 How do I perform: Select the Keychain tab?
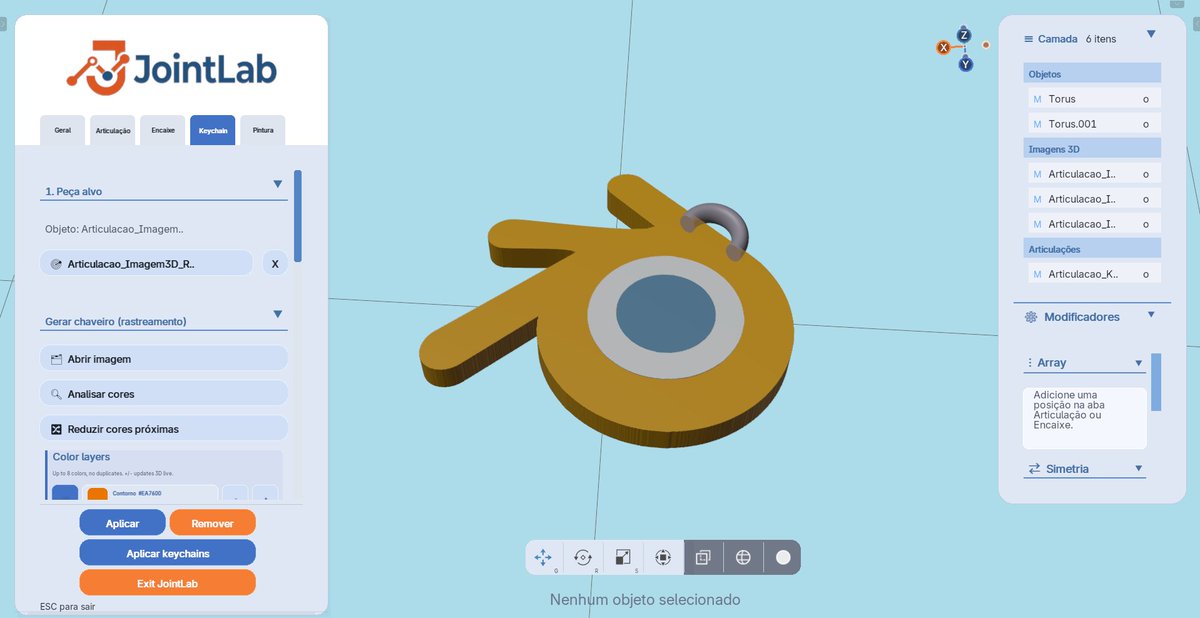click(213, 130)
